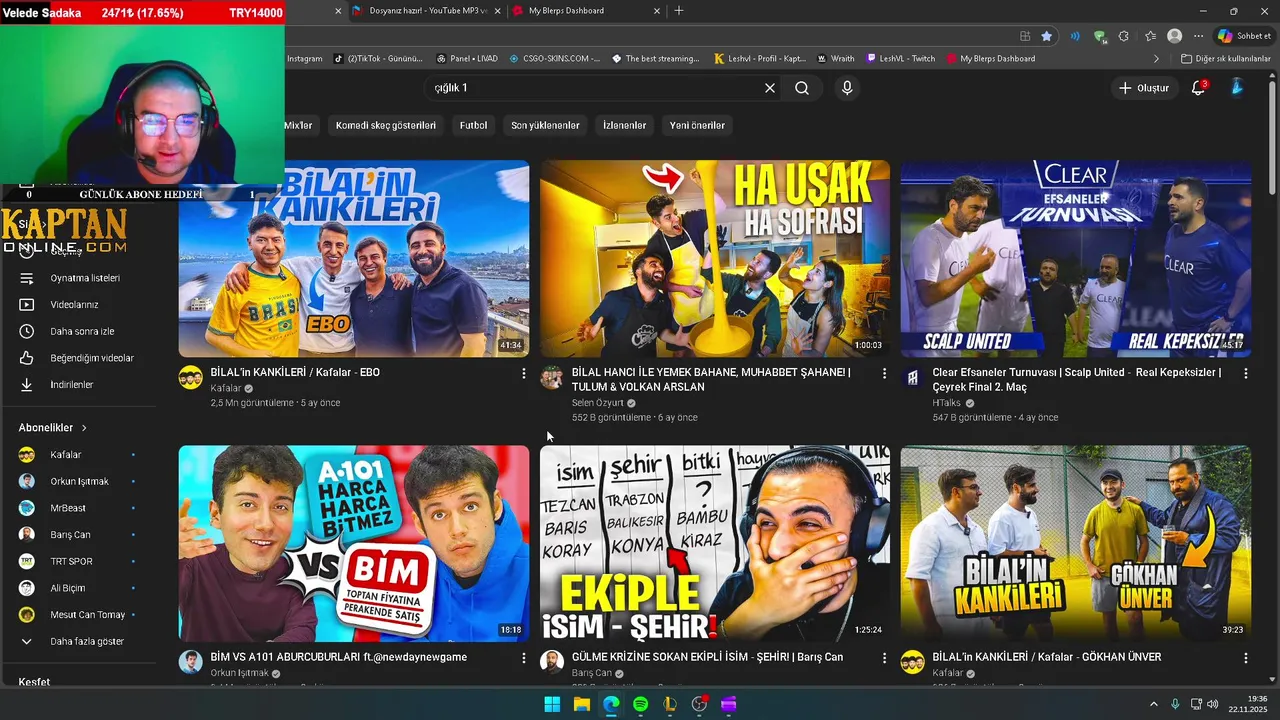Expand the Abonelikler section arrow
The height and width of the screenshot is (720, 1280).
tap(84, 428)
